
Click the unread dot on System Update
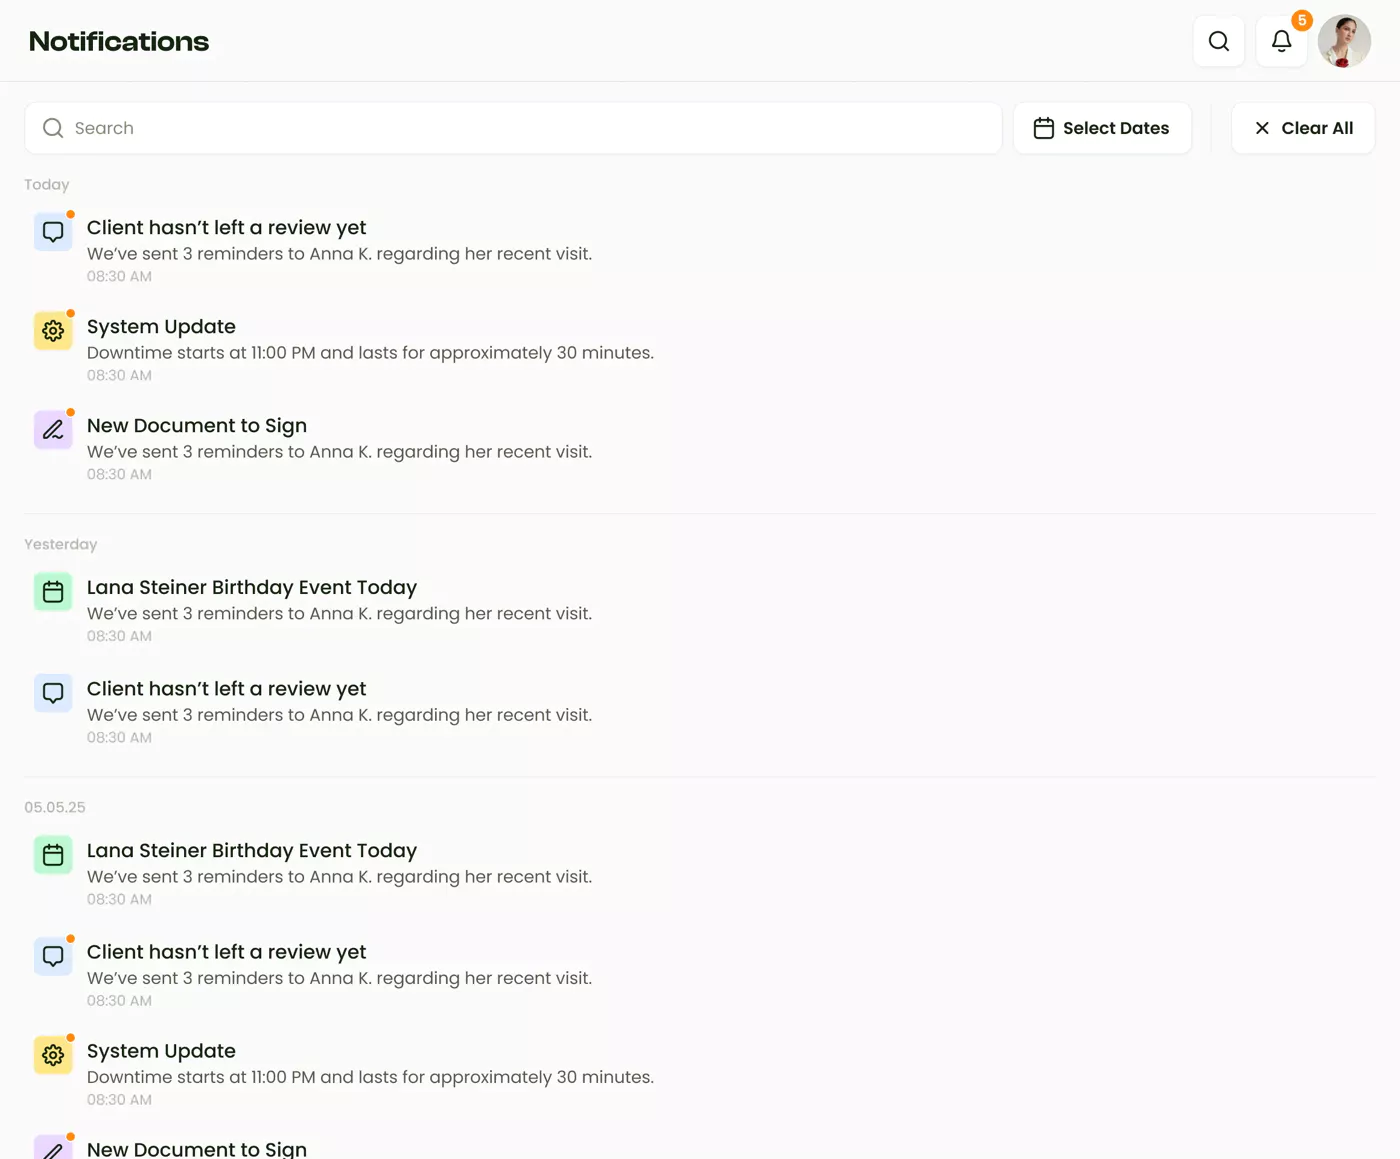point(71,311)
